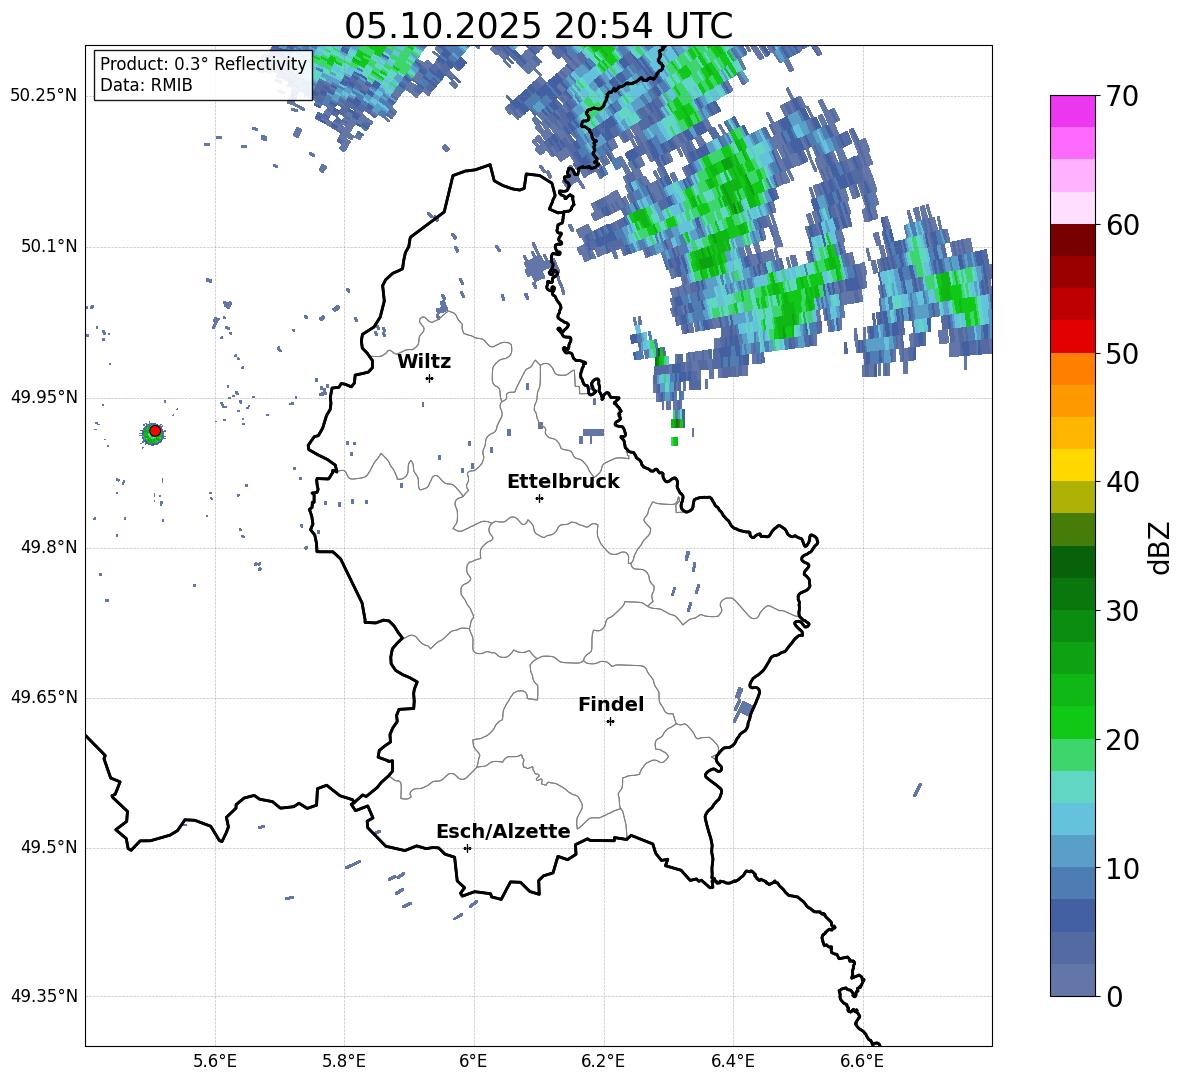1184x1081 pixels.
Task: Select the Ettelbruck city label
Action: point(563,482)
